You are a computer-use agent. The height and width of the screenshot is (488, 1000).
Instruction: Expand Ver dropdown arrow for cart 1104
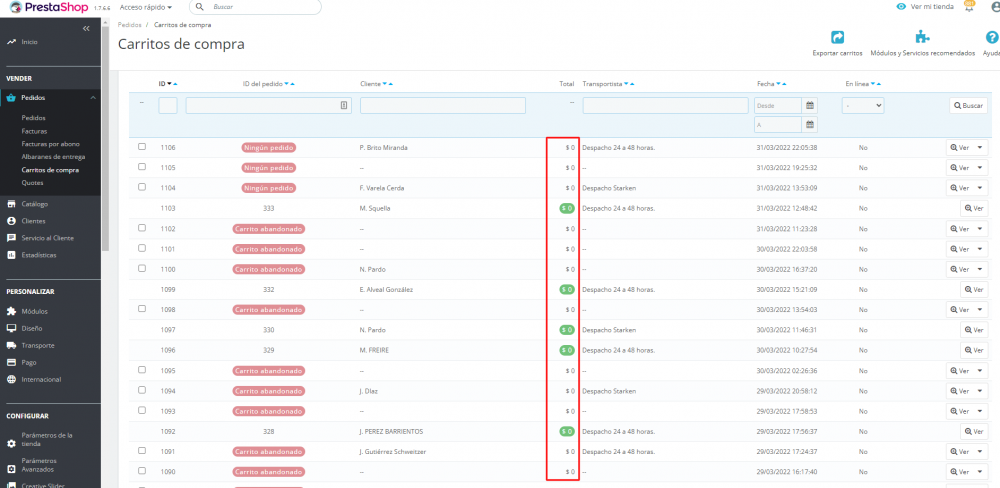coord(981,188)
